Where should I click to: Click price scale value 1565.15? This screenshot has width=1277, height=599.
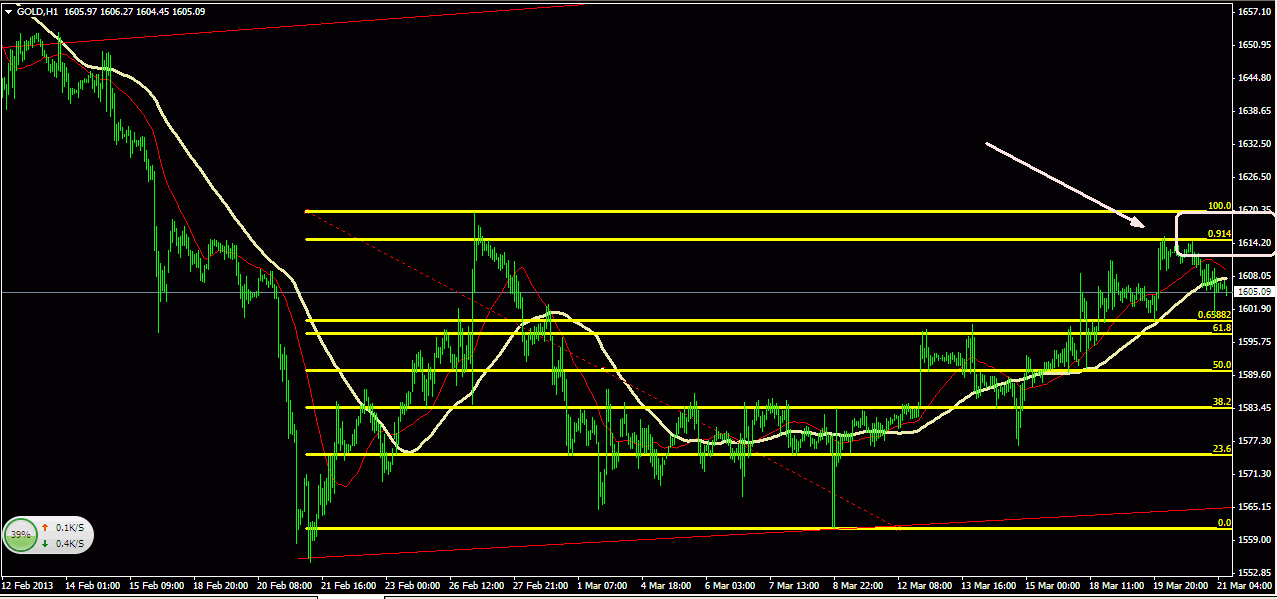pos(1254,507)
